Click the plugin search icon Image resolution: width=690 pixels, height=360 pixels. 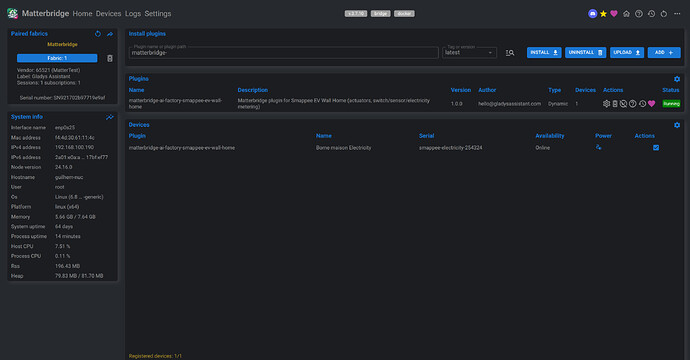coord(510,53)
